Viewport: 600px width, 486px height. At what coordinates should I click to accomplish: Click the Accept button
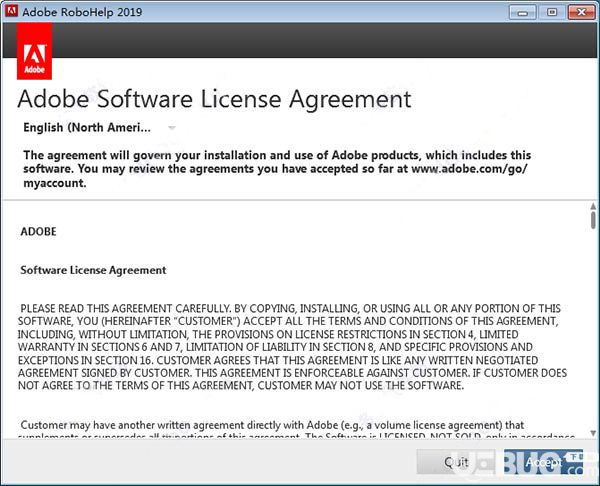pyautogui.click(x=543, y=462)
